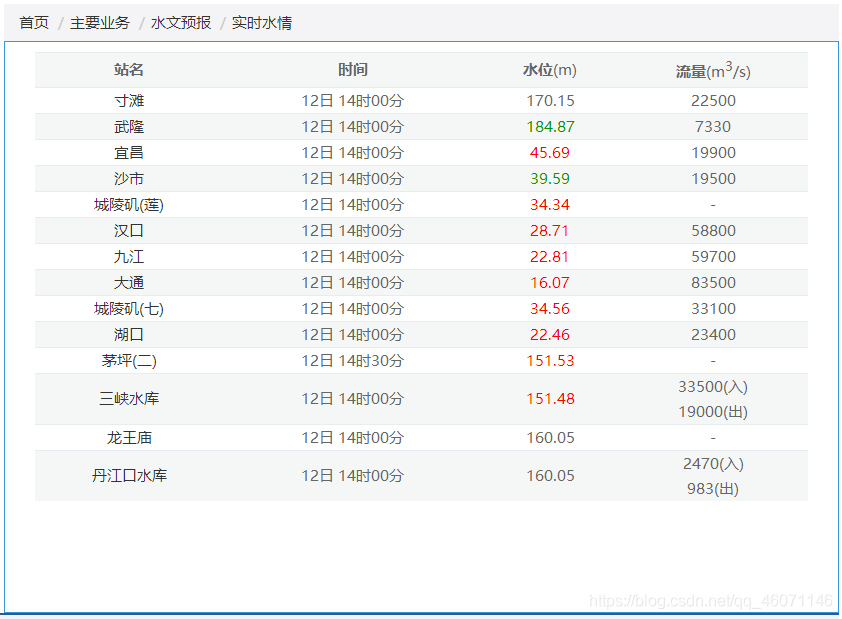Click the 三峡水库 row time cell

pyautogui.click(x=353, y=399)
